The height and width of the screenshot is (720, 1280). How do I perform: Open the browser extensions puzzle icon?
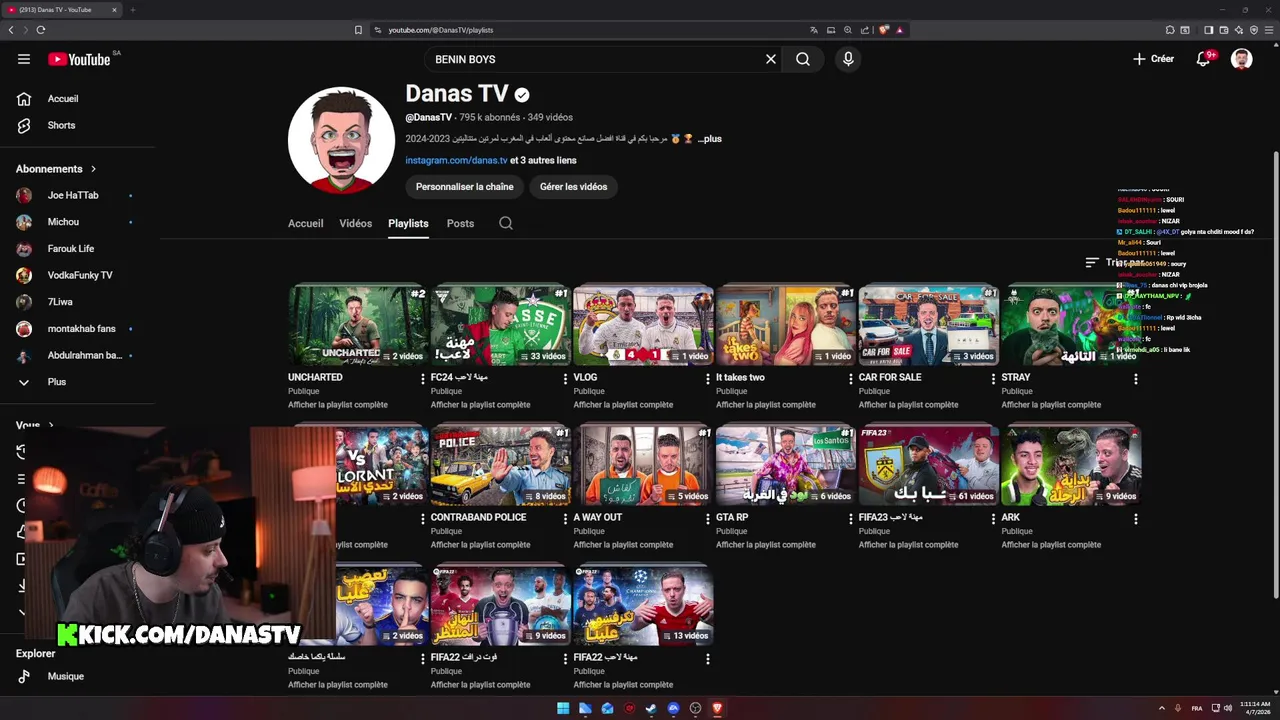tap(1170, 30)
